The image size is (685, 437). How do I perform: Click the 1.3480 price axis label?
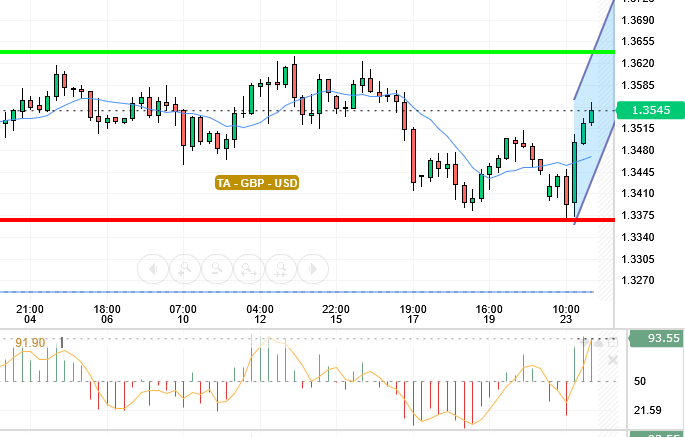coord(638,150)
